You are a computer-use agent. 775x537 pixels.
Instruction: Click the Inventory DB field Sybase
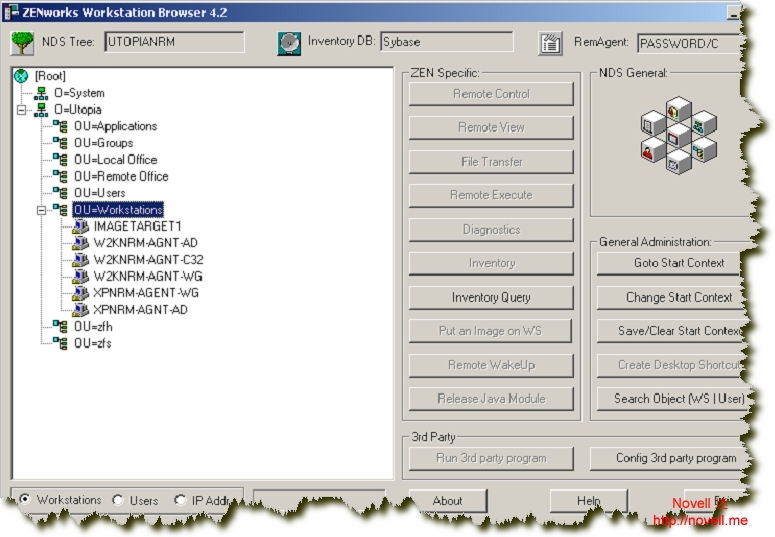click(447, 42)
